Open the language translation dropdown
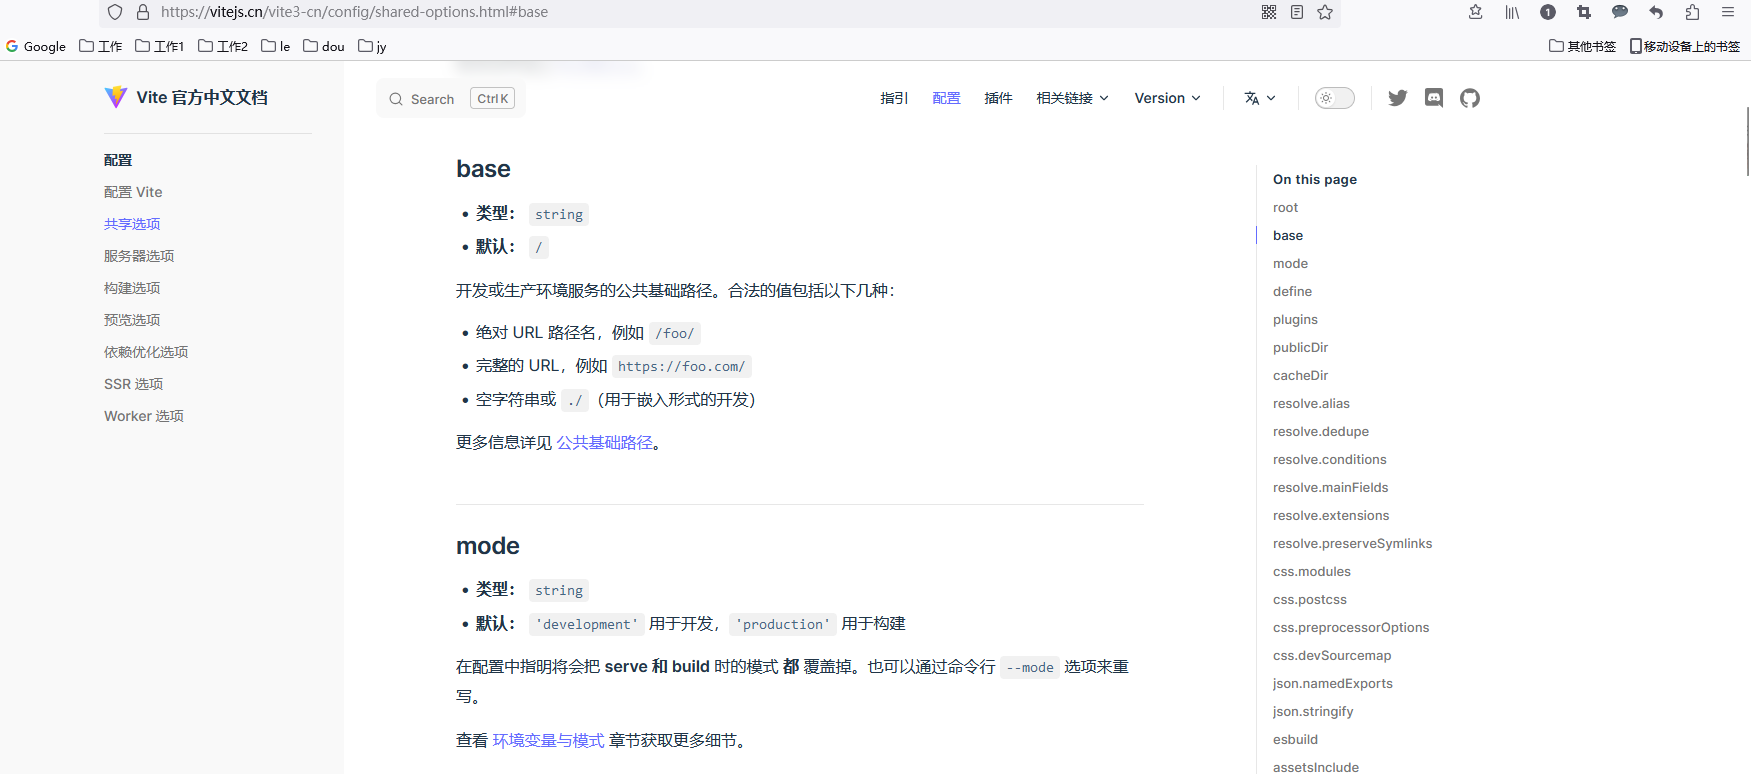The image size is (1751, 774). 1260,98
